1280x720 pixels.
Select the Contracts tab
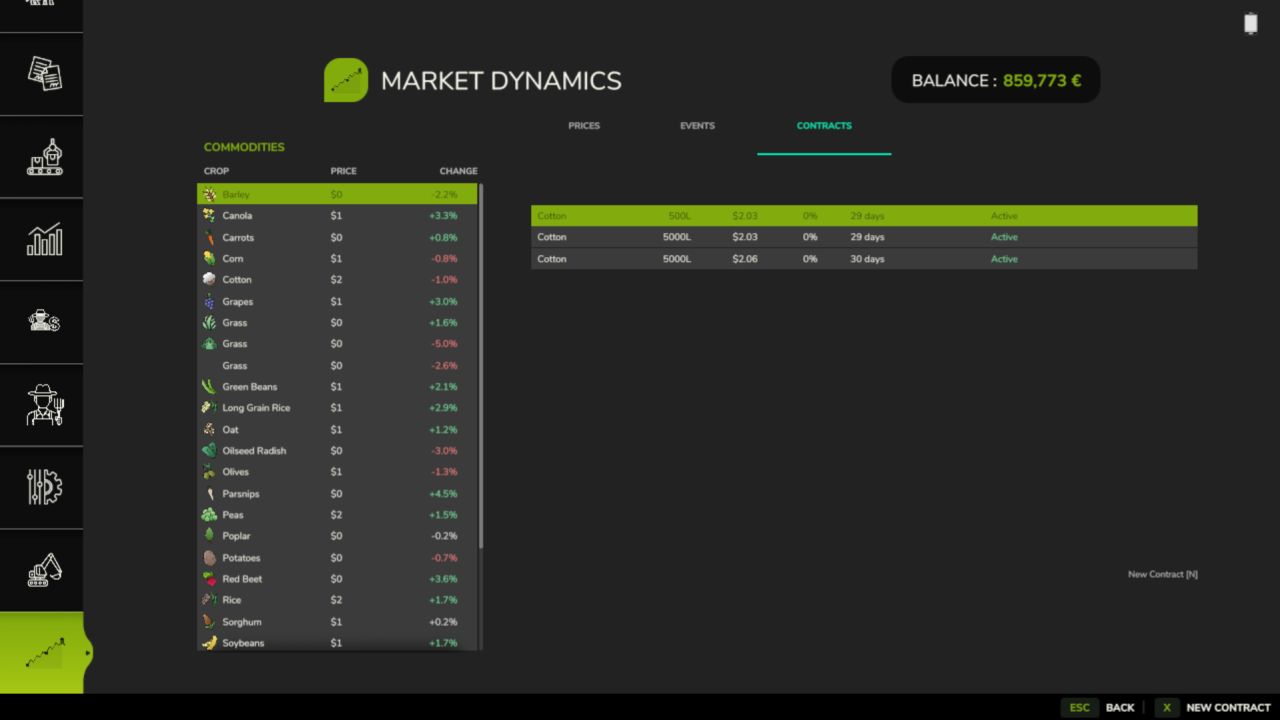824,126
